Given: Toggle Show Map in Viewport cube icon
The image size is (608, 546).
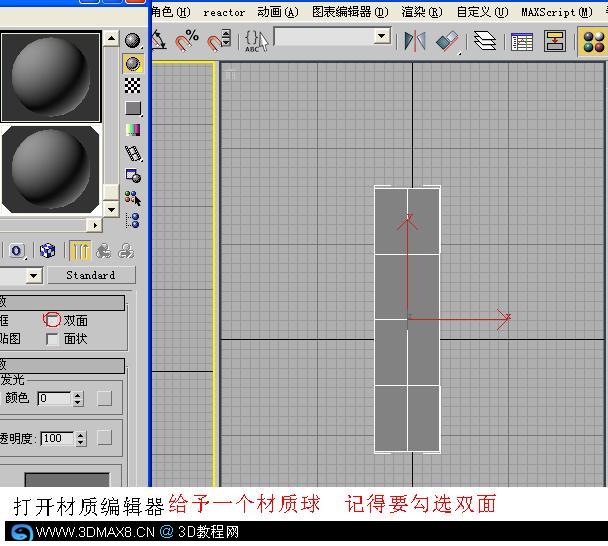Looking at the screenshot, I should point(47,251).
